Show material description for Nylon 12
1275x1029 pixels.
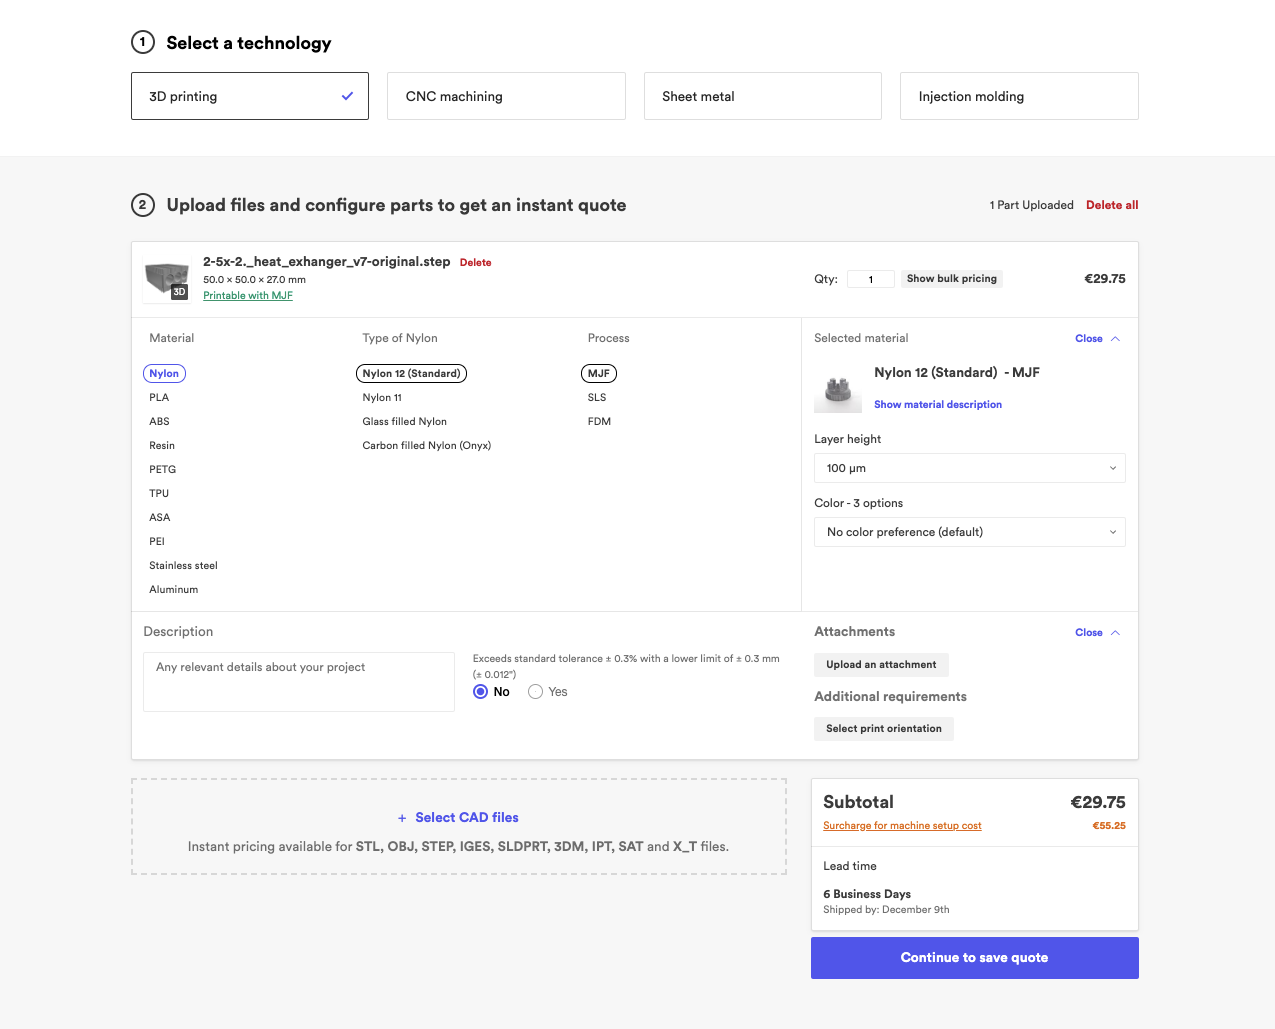point(937,404)
